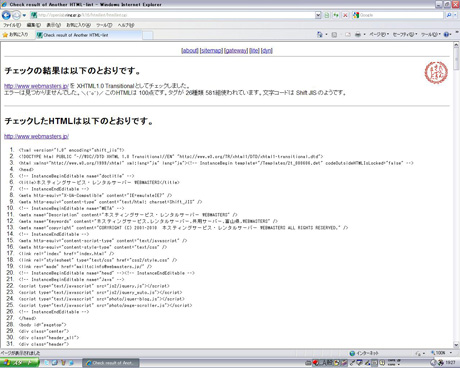460x368 pixels.
Task: Open the printer dropdown arrow
Action: click(364, 35)
